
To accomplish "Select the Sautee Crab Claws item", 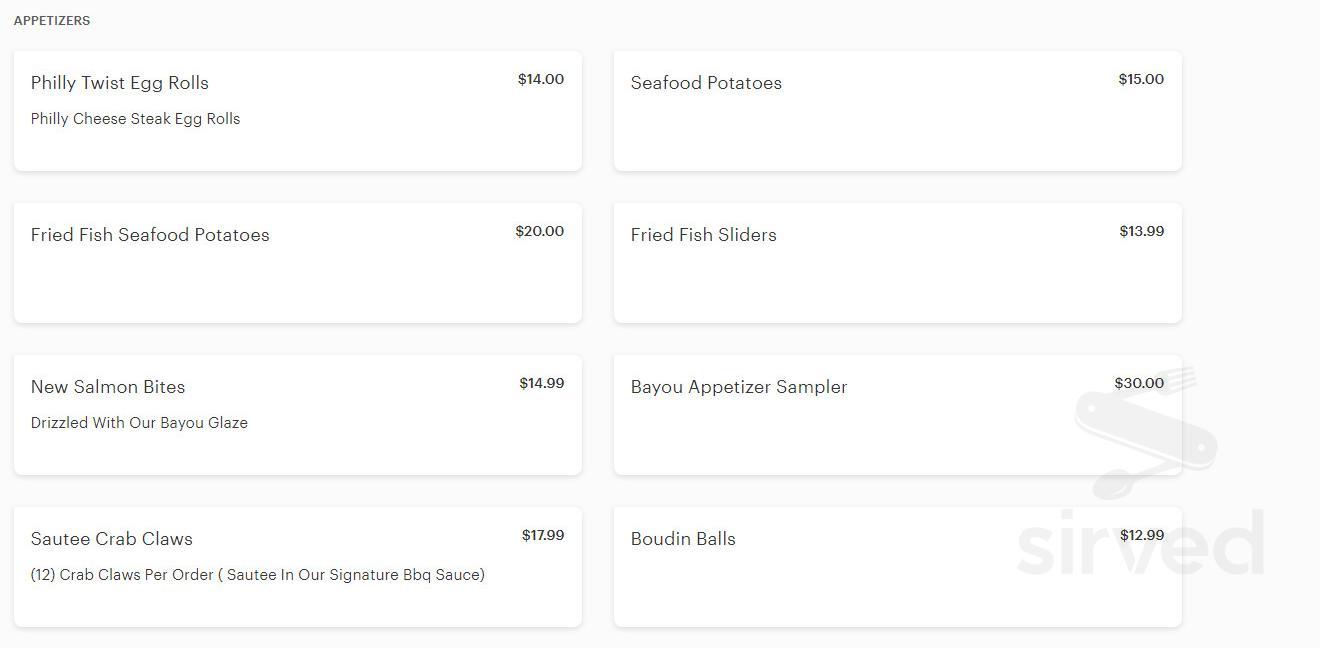I will 297,566.
